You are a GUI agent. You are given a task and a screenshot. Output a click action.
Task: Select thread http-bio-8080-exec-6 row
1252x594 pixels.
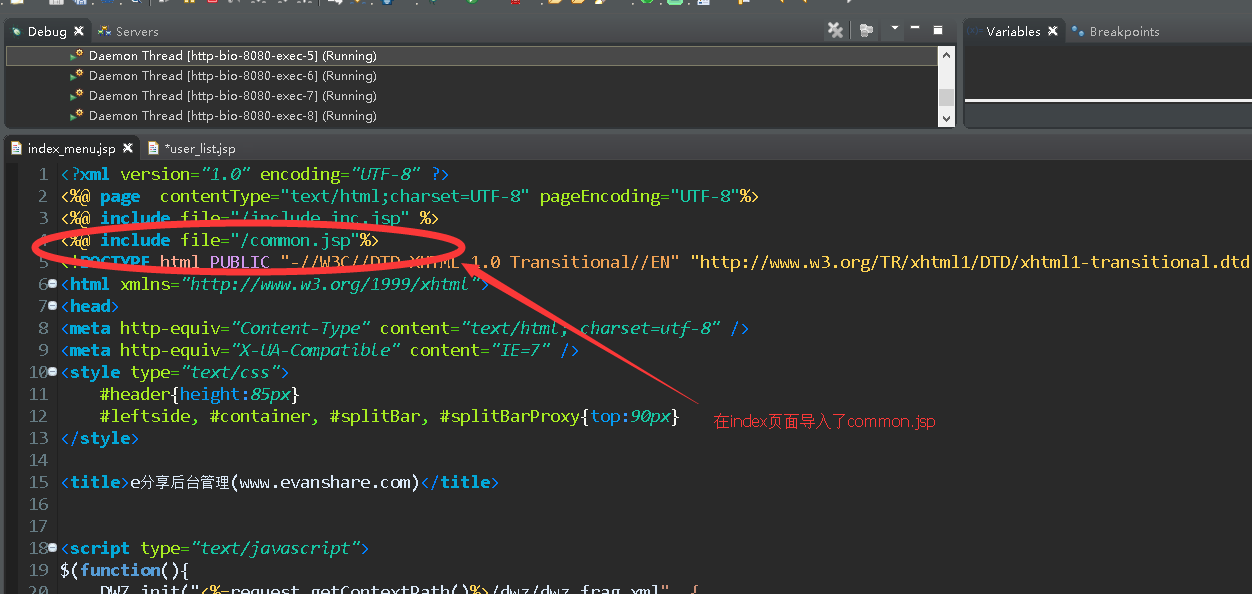(471, 76)
